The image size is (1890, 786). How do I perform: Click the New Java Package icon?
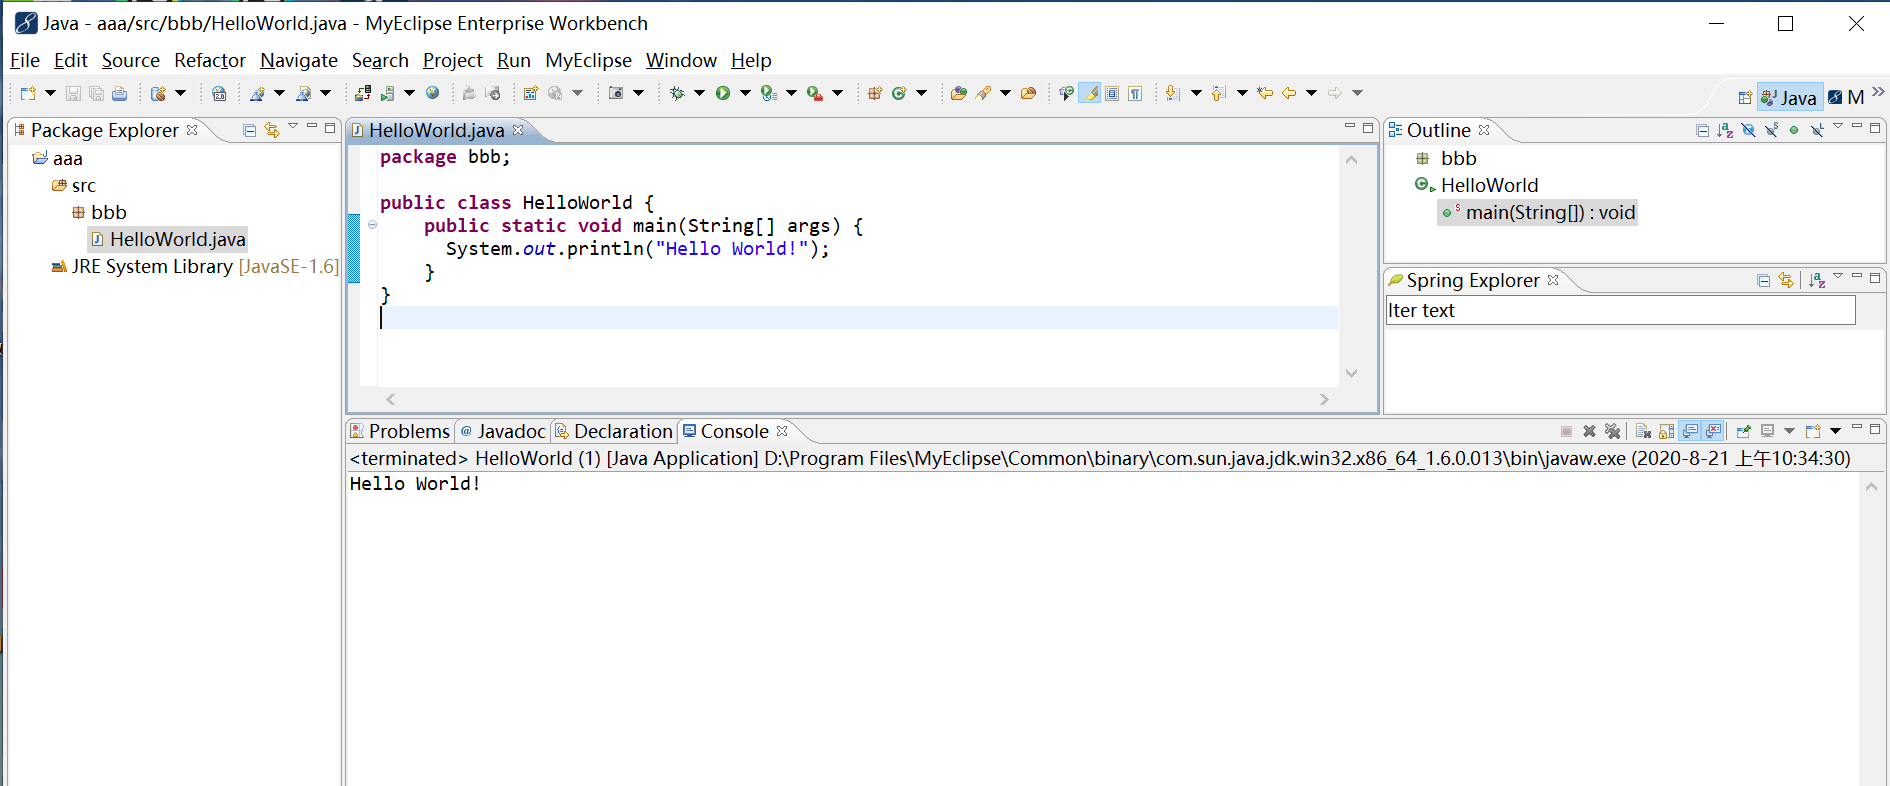[x=875, y=93]
